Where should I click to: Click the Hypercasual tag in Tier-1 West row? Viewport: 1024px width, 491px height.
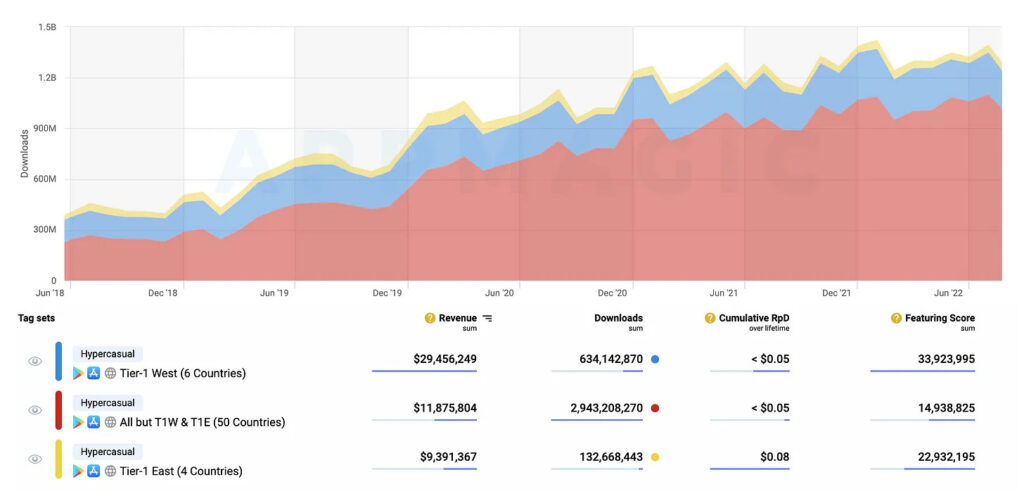107,353
